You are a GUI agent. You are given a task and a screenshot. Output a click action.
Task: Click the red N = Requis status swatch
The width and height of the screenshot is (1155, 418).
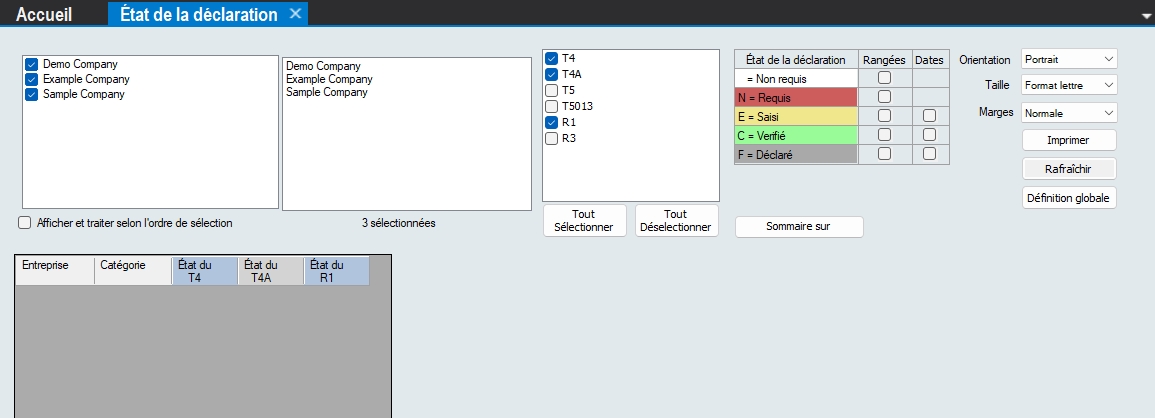[x=795, y=97]
